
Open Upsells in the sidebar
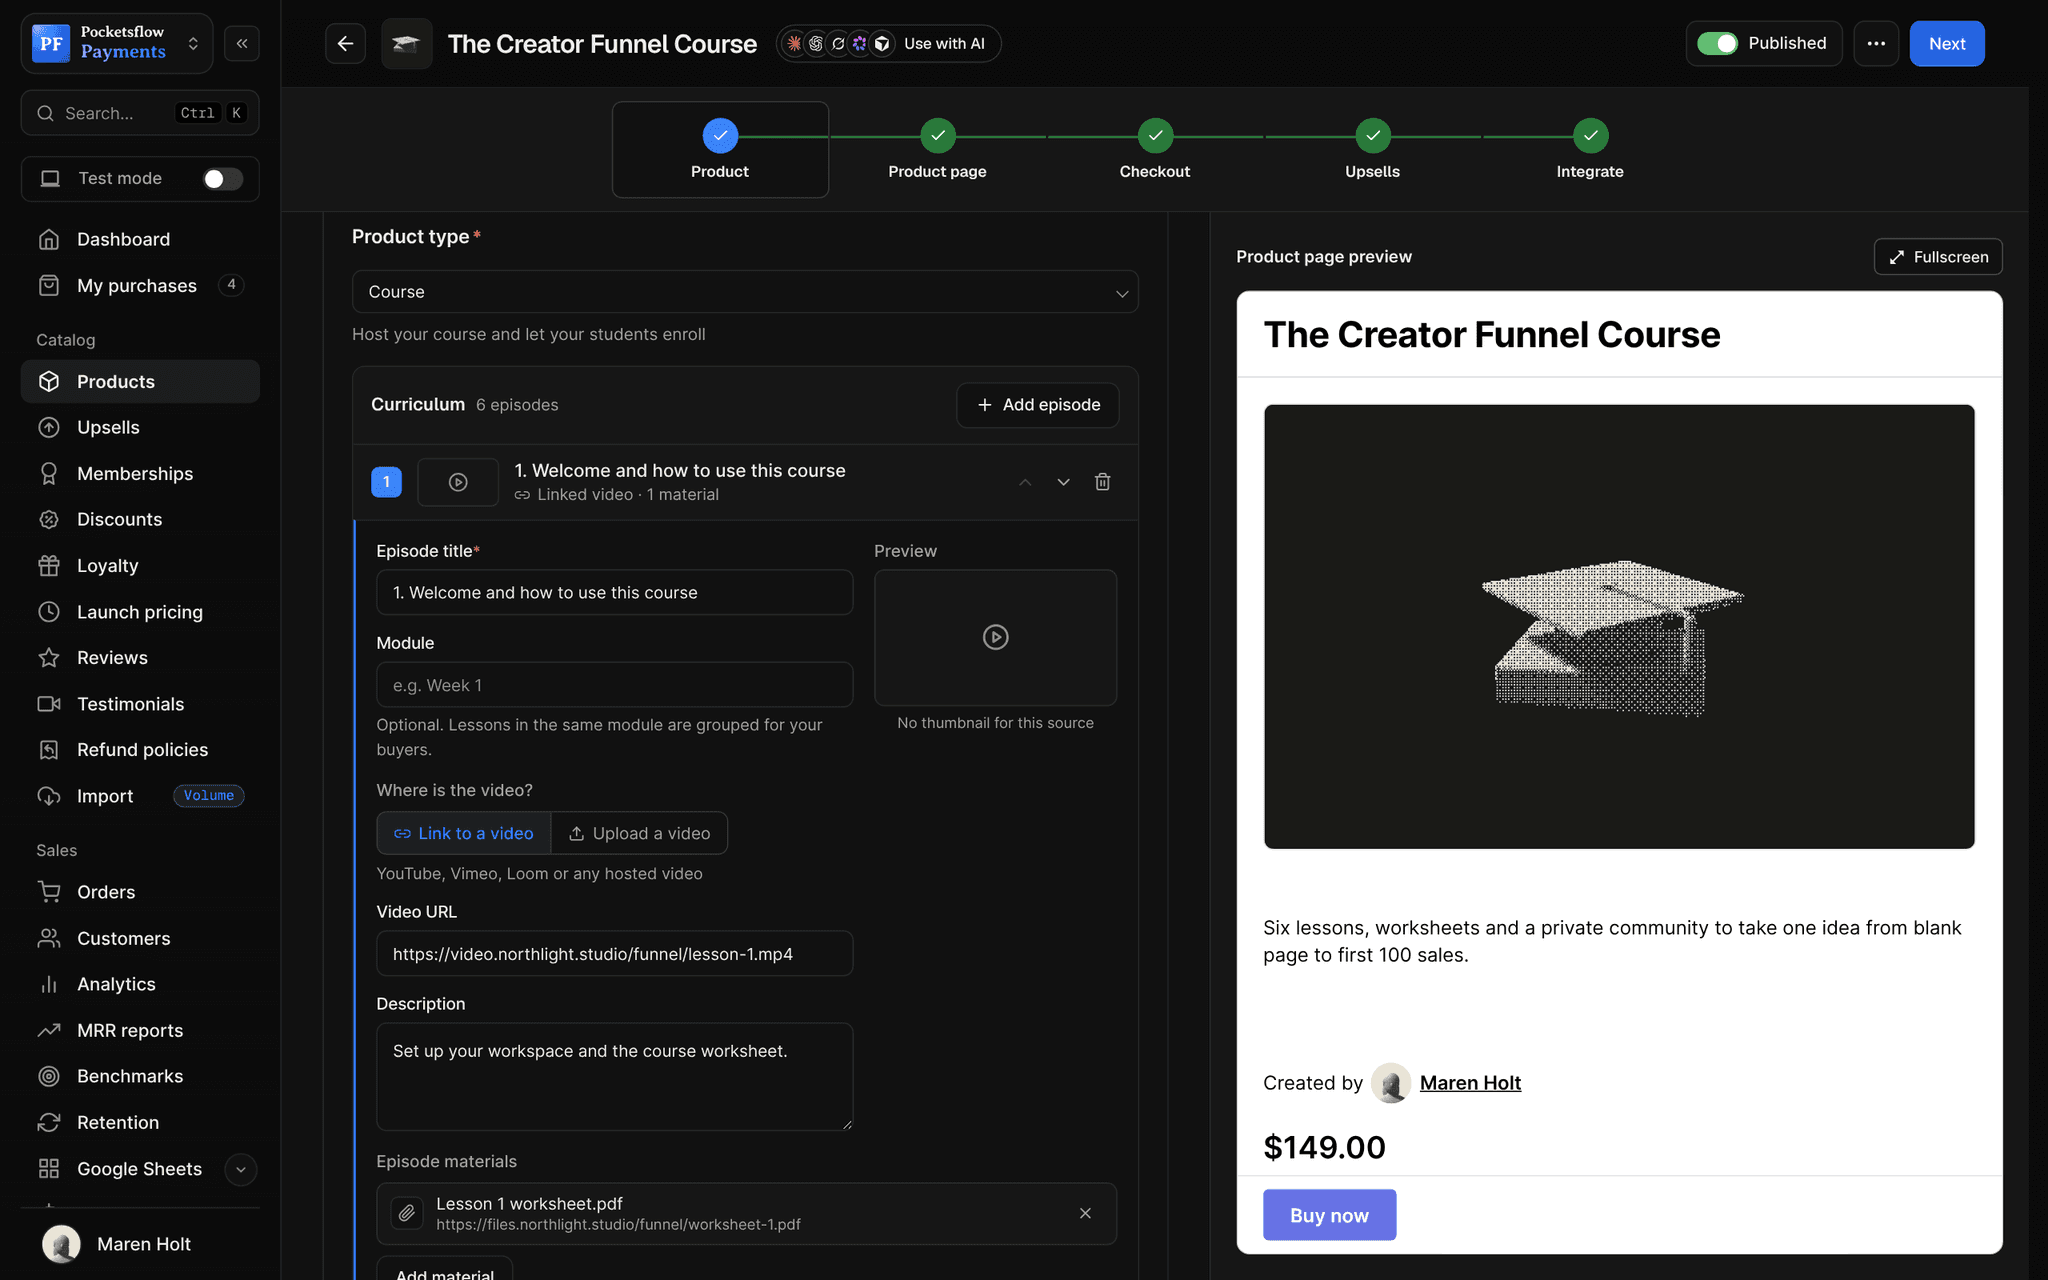[140, 427]
